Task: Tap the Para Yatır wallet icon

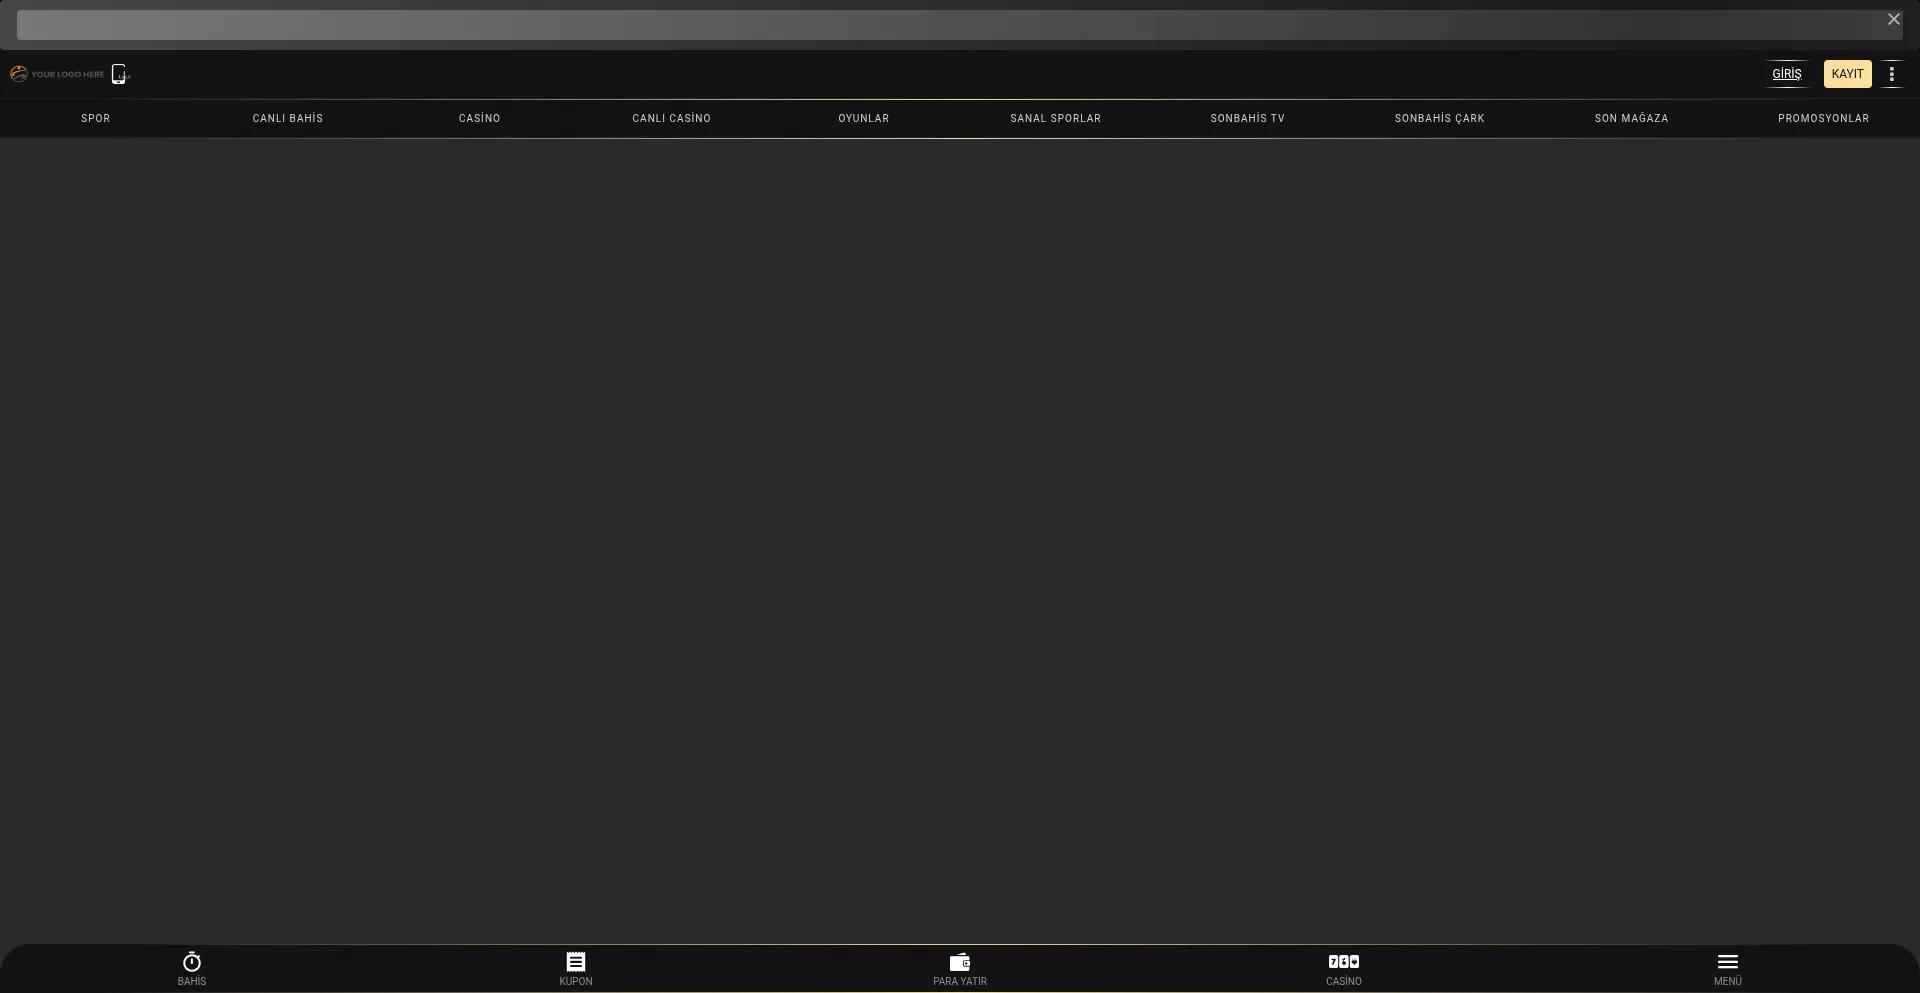Action: coord(960,962)
